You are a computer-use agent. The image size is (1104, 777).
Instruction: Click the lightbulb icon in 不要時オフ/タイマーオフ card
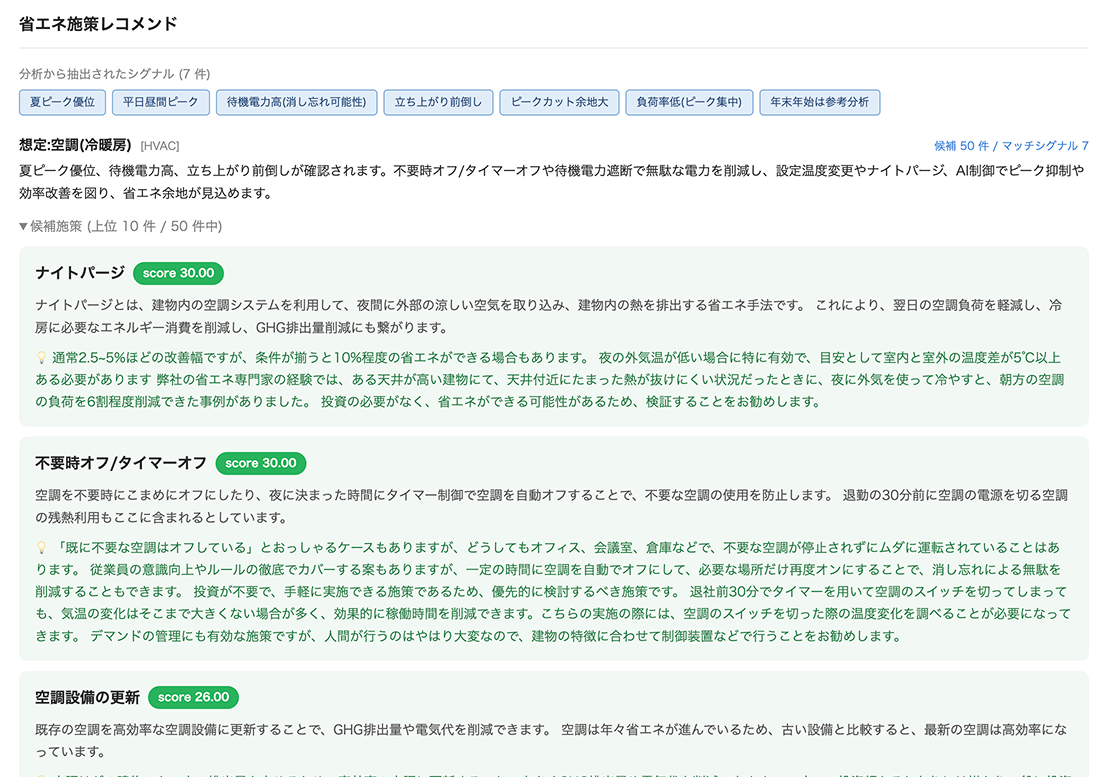click(x=41, y=548)
